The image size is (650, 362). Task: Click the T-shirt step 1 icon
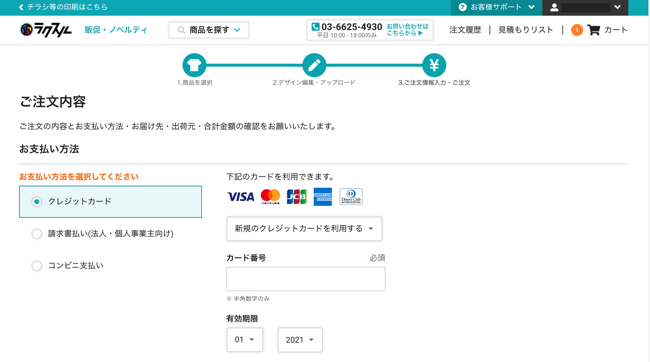(194, 65)
